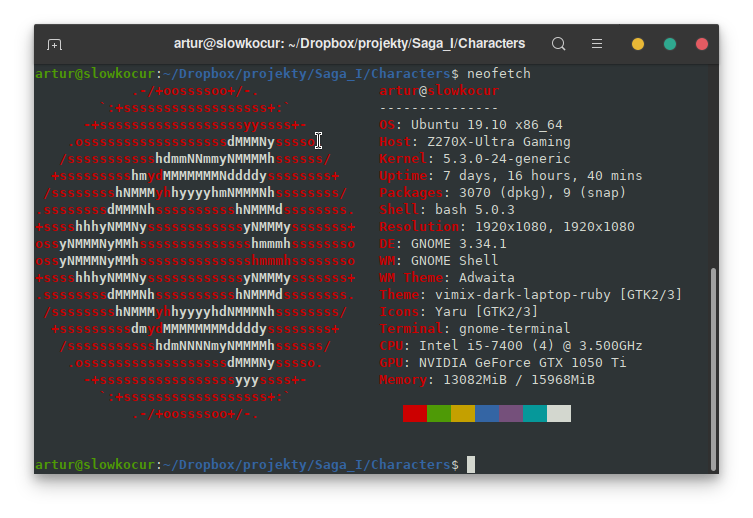Click the light gray color block
The image size is (753, 518).
coord(559,413)
